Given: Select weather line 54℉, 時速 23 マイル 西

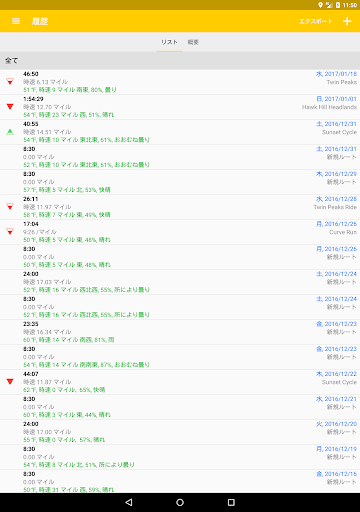Looking at the screenshot, I should pyautogui.click(x=68, y=115).
